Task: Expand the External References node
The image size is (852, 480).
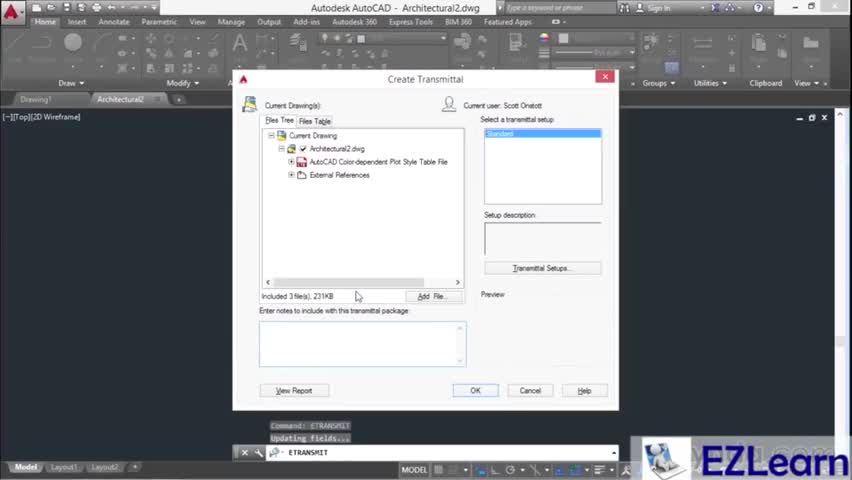Action: [291, 174]
